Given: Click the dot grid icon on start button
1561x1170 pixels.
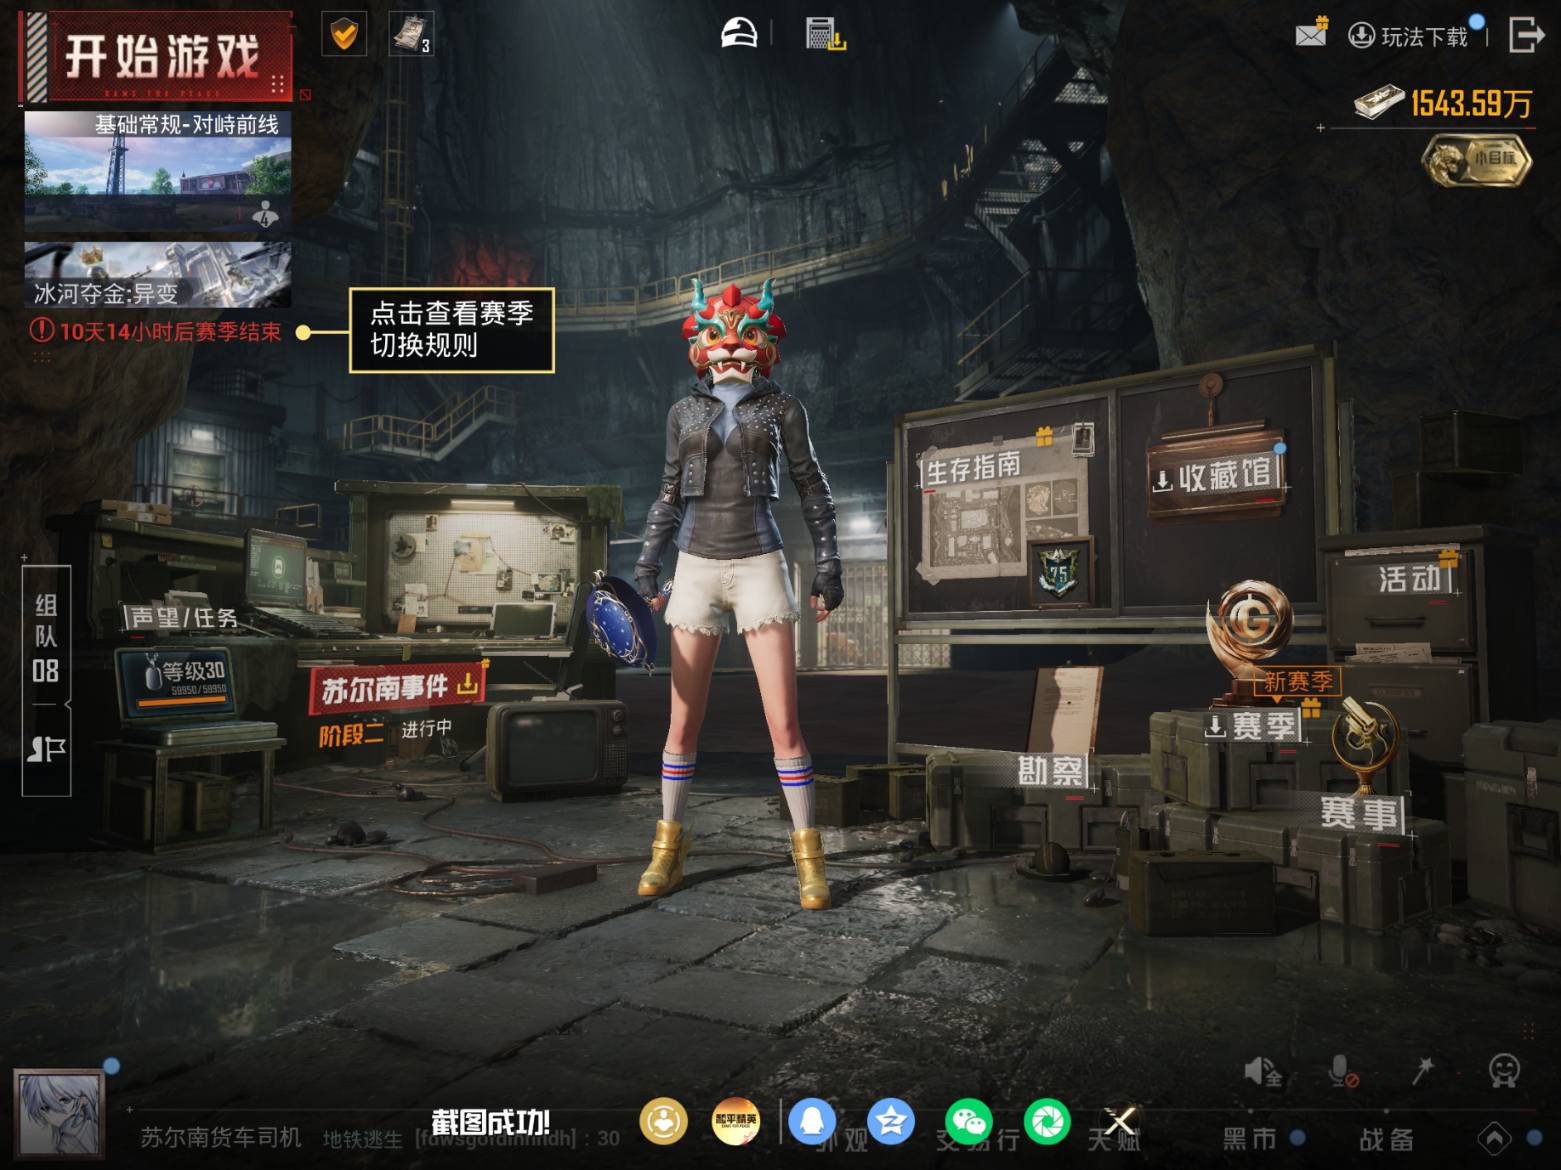Looking at the screenshot, I should pyautogui.click(x=278, y=83).
